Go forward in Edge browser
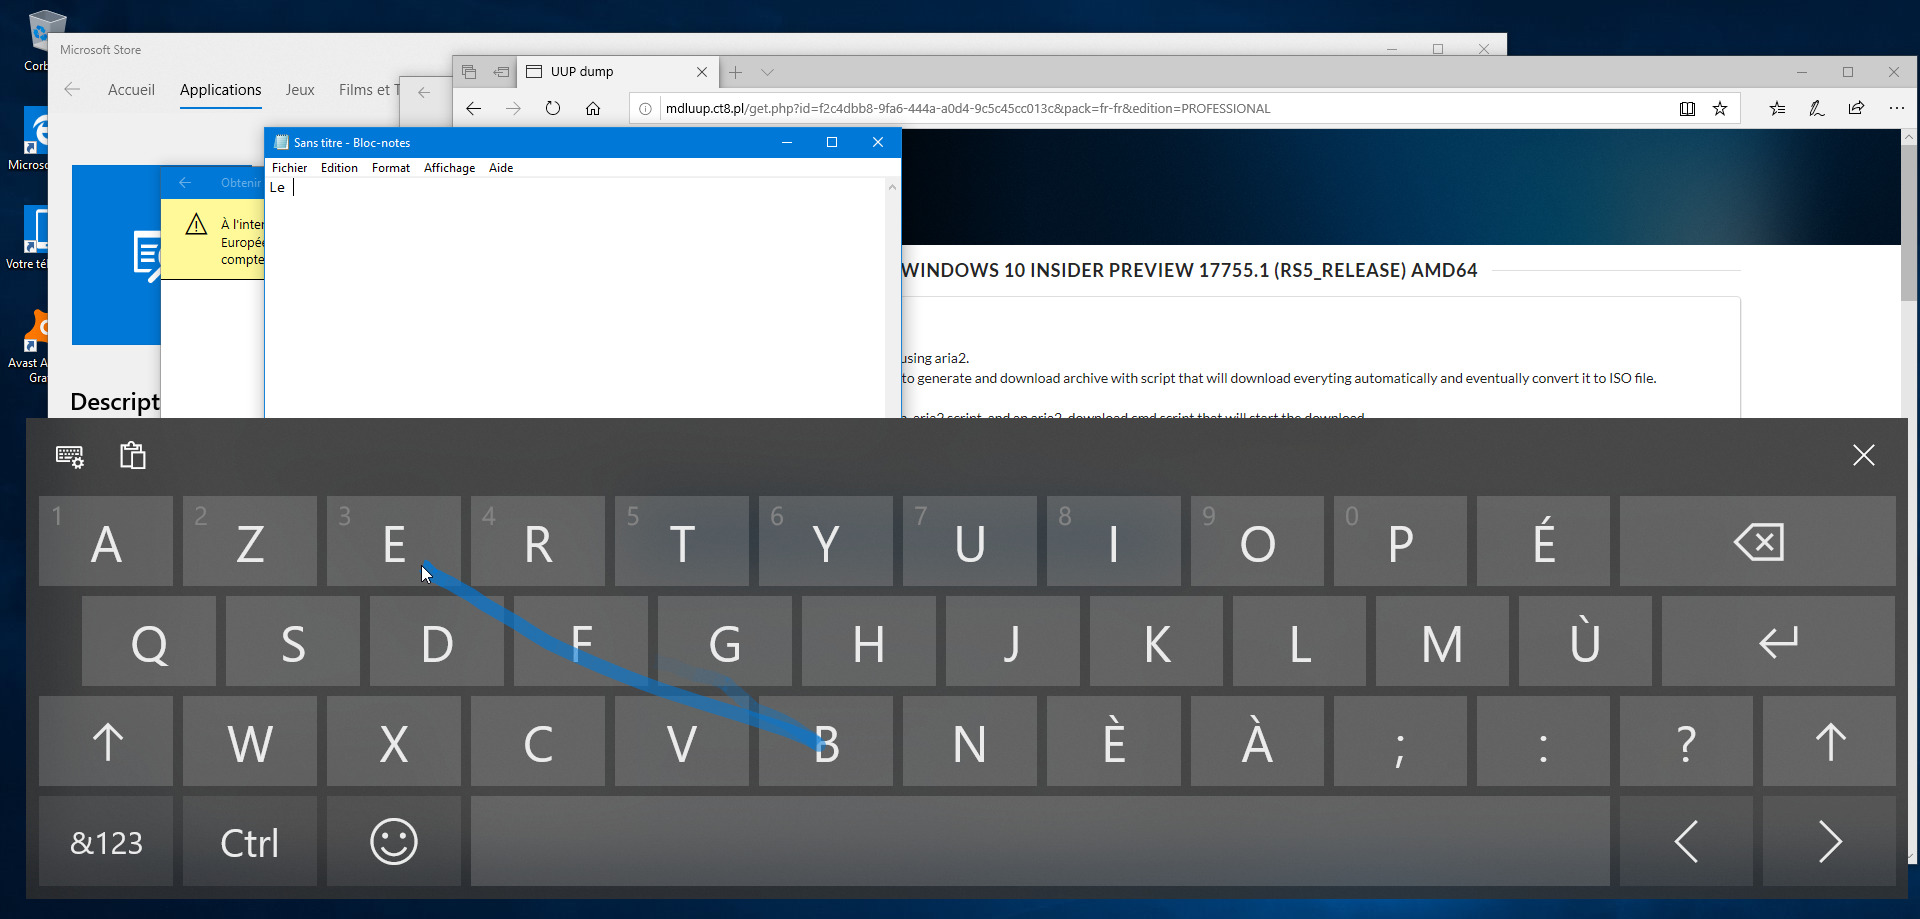The height and width of the screenshot is (919, 1920). pos(513,108)
